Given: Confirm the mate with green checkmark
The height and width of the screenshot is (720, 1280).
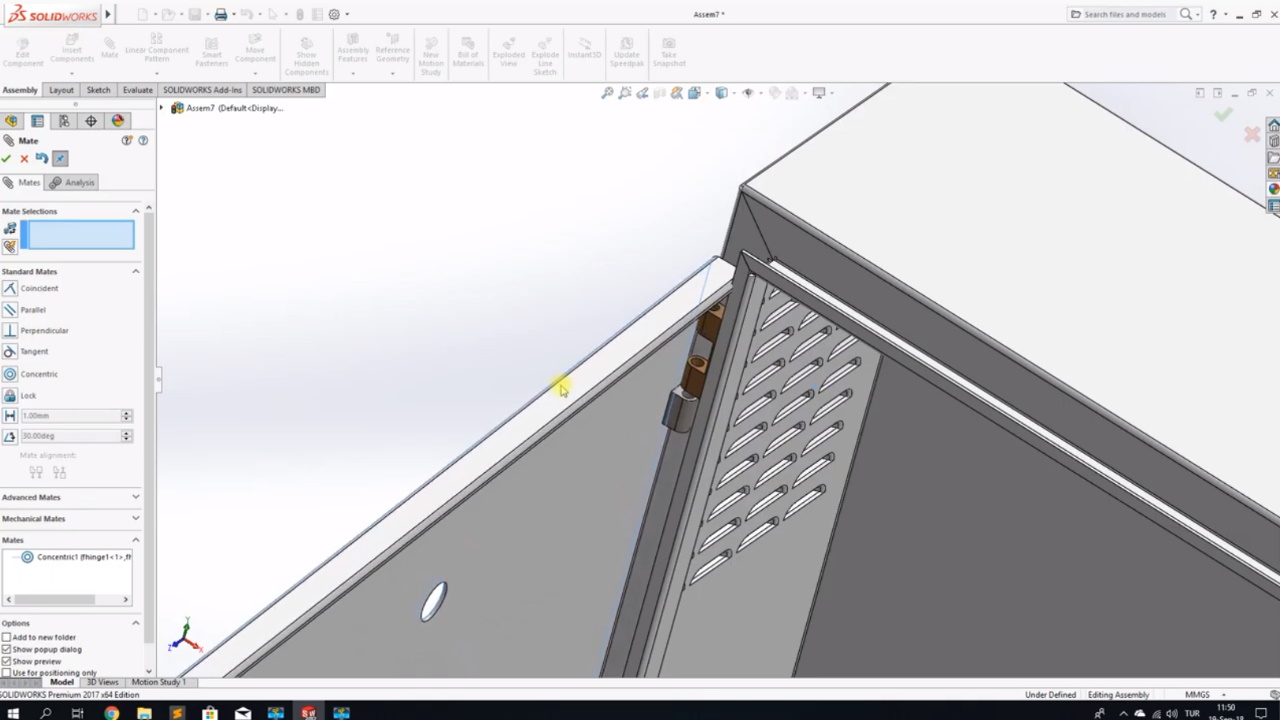Looking at the screenshot, I should point(7,158).
